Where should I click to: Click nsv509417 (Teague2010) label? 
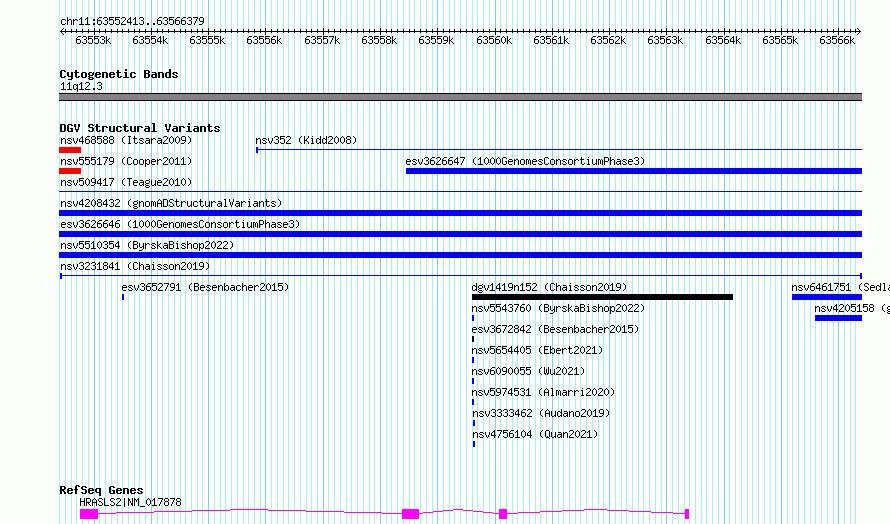point(126,182)
